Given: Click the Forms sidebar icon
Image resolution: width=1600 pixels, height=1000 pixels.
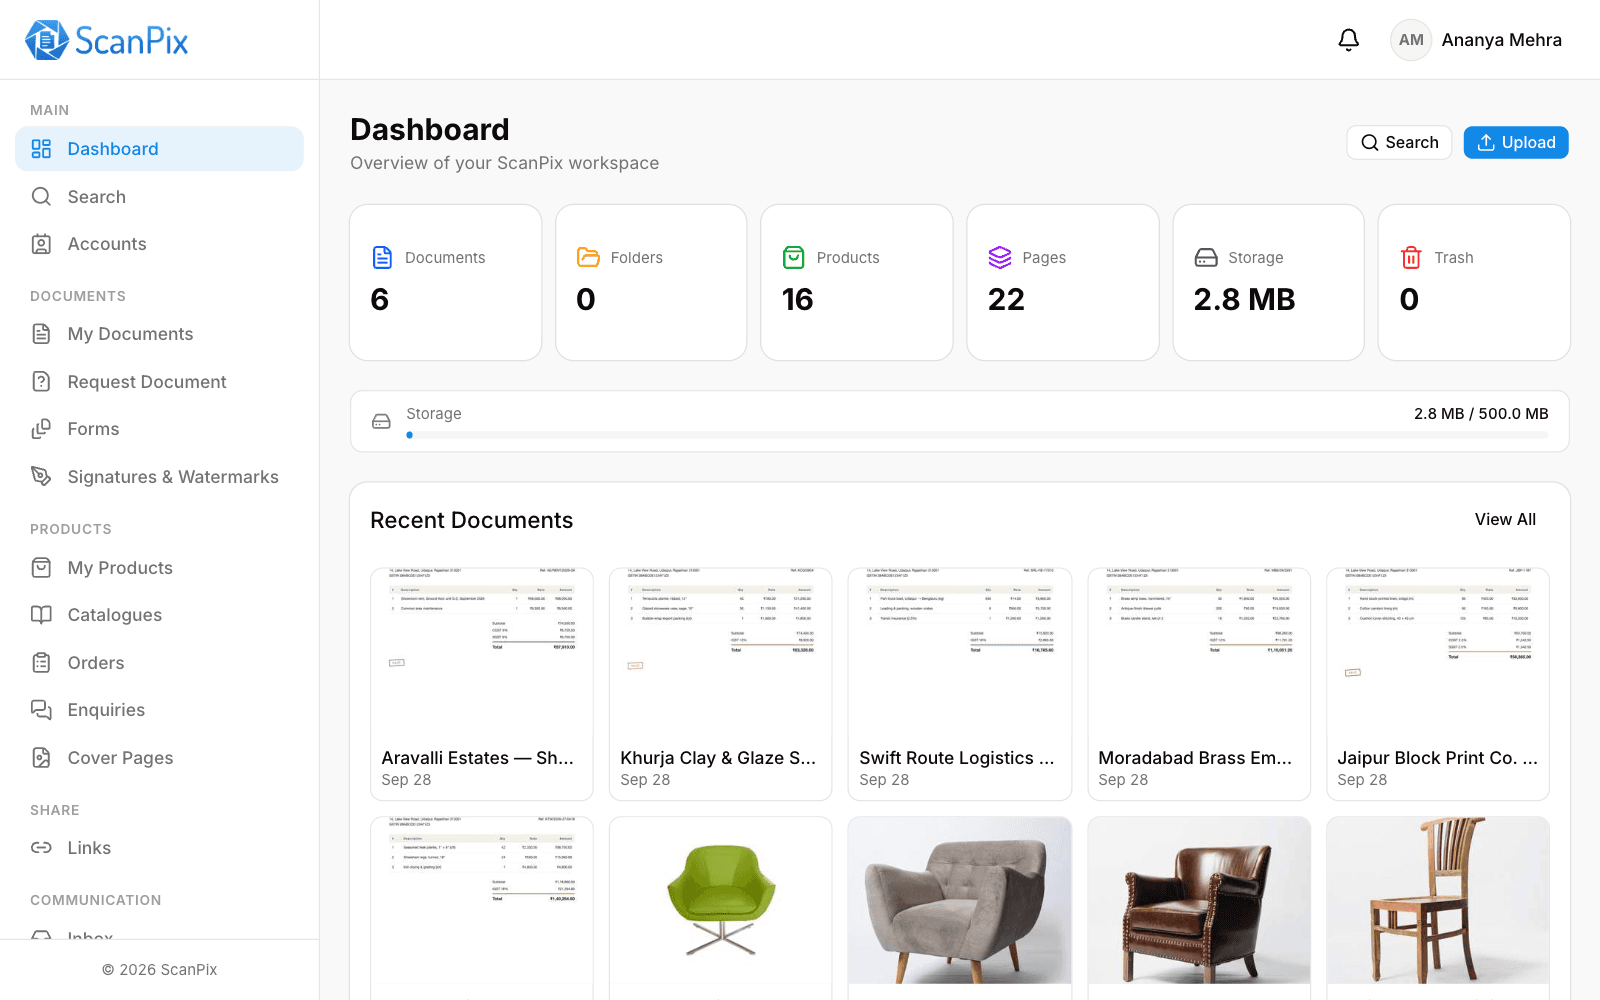Looking at the screenshot, I should pos(41,428).
